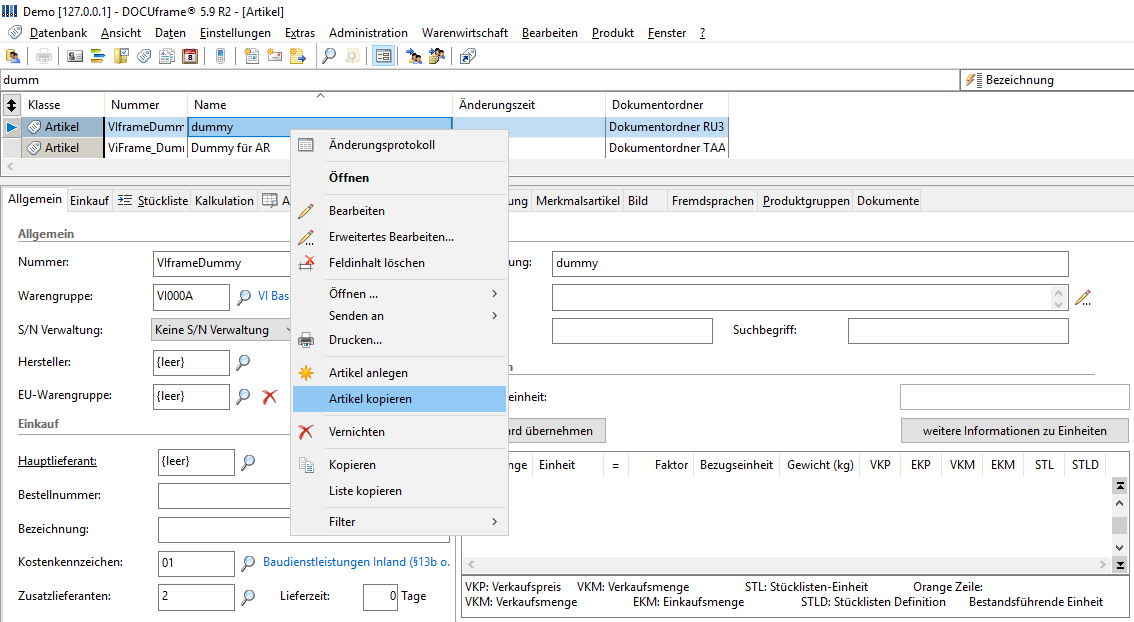This screenshot has width=1134, height=622.
Task: Switch to the Kalkulation tab
Action: pyautogui.click(x=224, y=201)
